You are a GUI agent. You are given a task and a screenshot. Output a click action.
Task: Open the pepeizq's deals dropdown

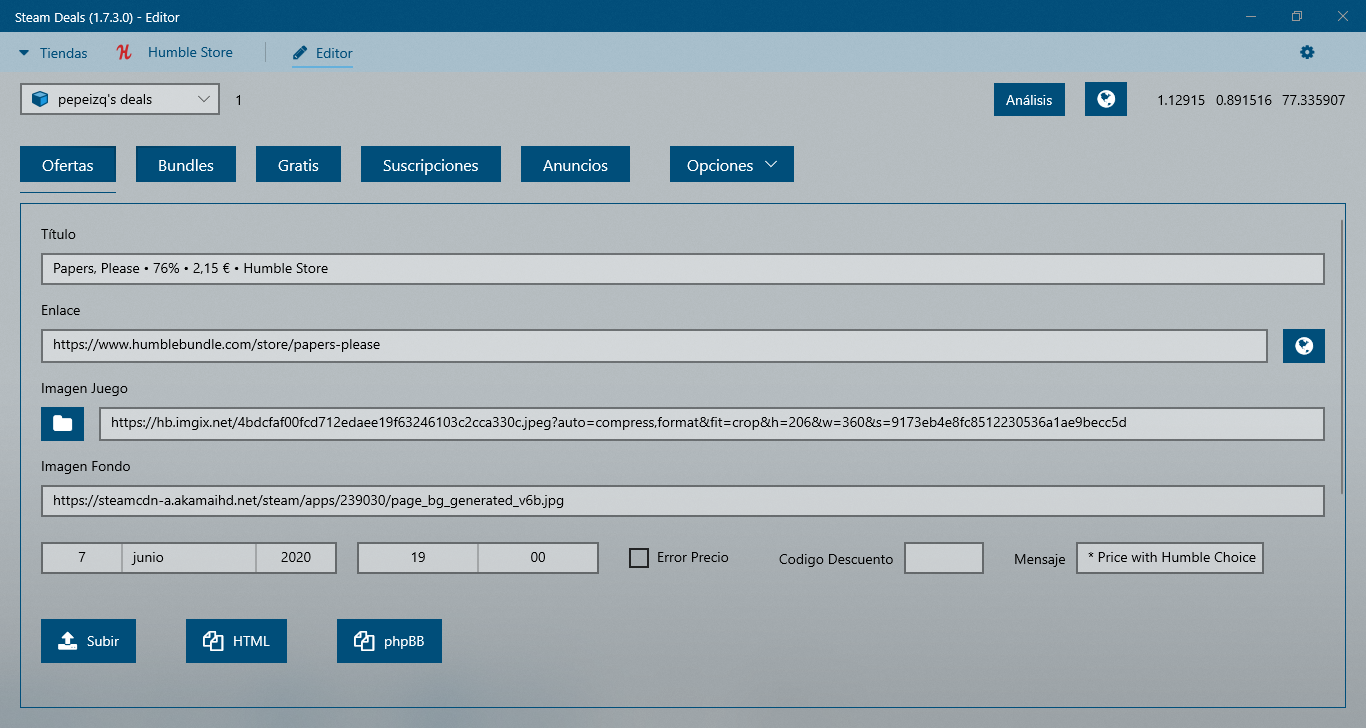[120, 99]
